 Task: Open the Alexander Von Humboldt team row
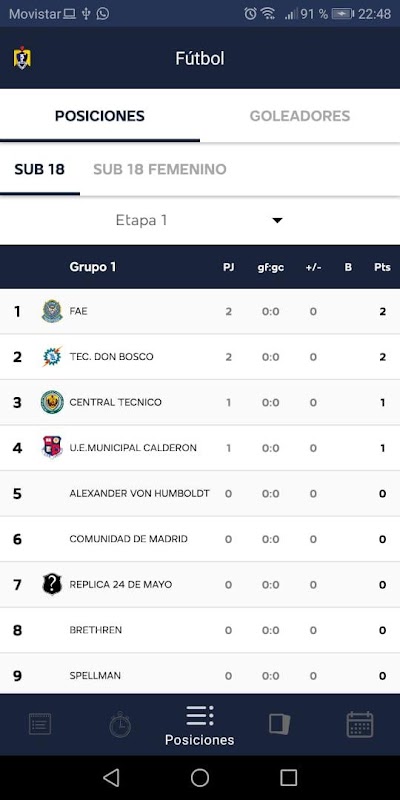point(200,493)
